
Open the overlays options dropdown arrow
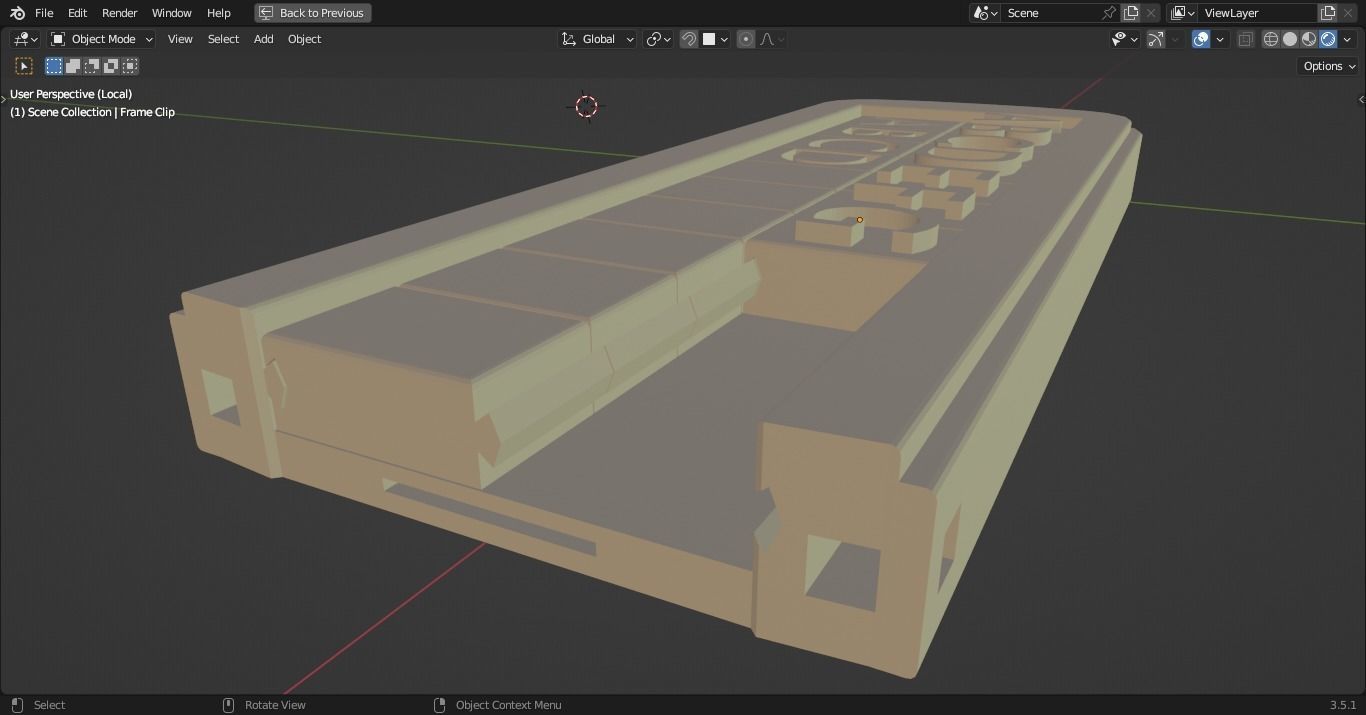pos(1220,39)
